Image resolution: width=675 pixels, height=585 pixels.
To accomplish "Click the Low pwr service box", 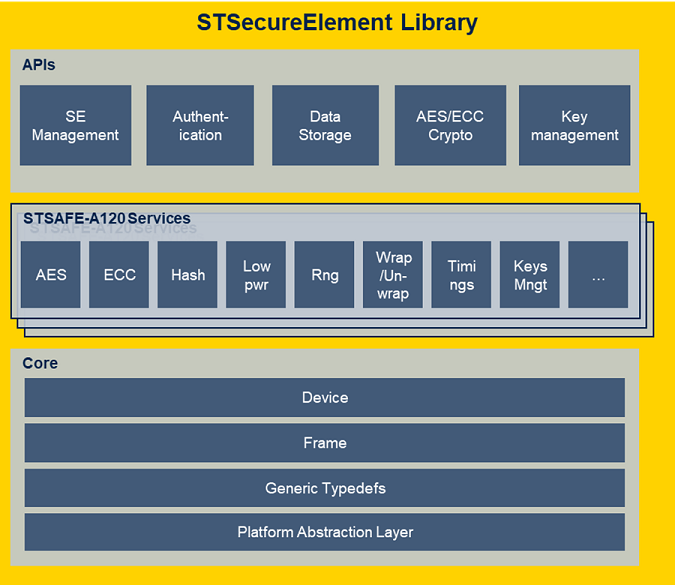I will pos(256,274).
